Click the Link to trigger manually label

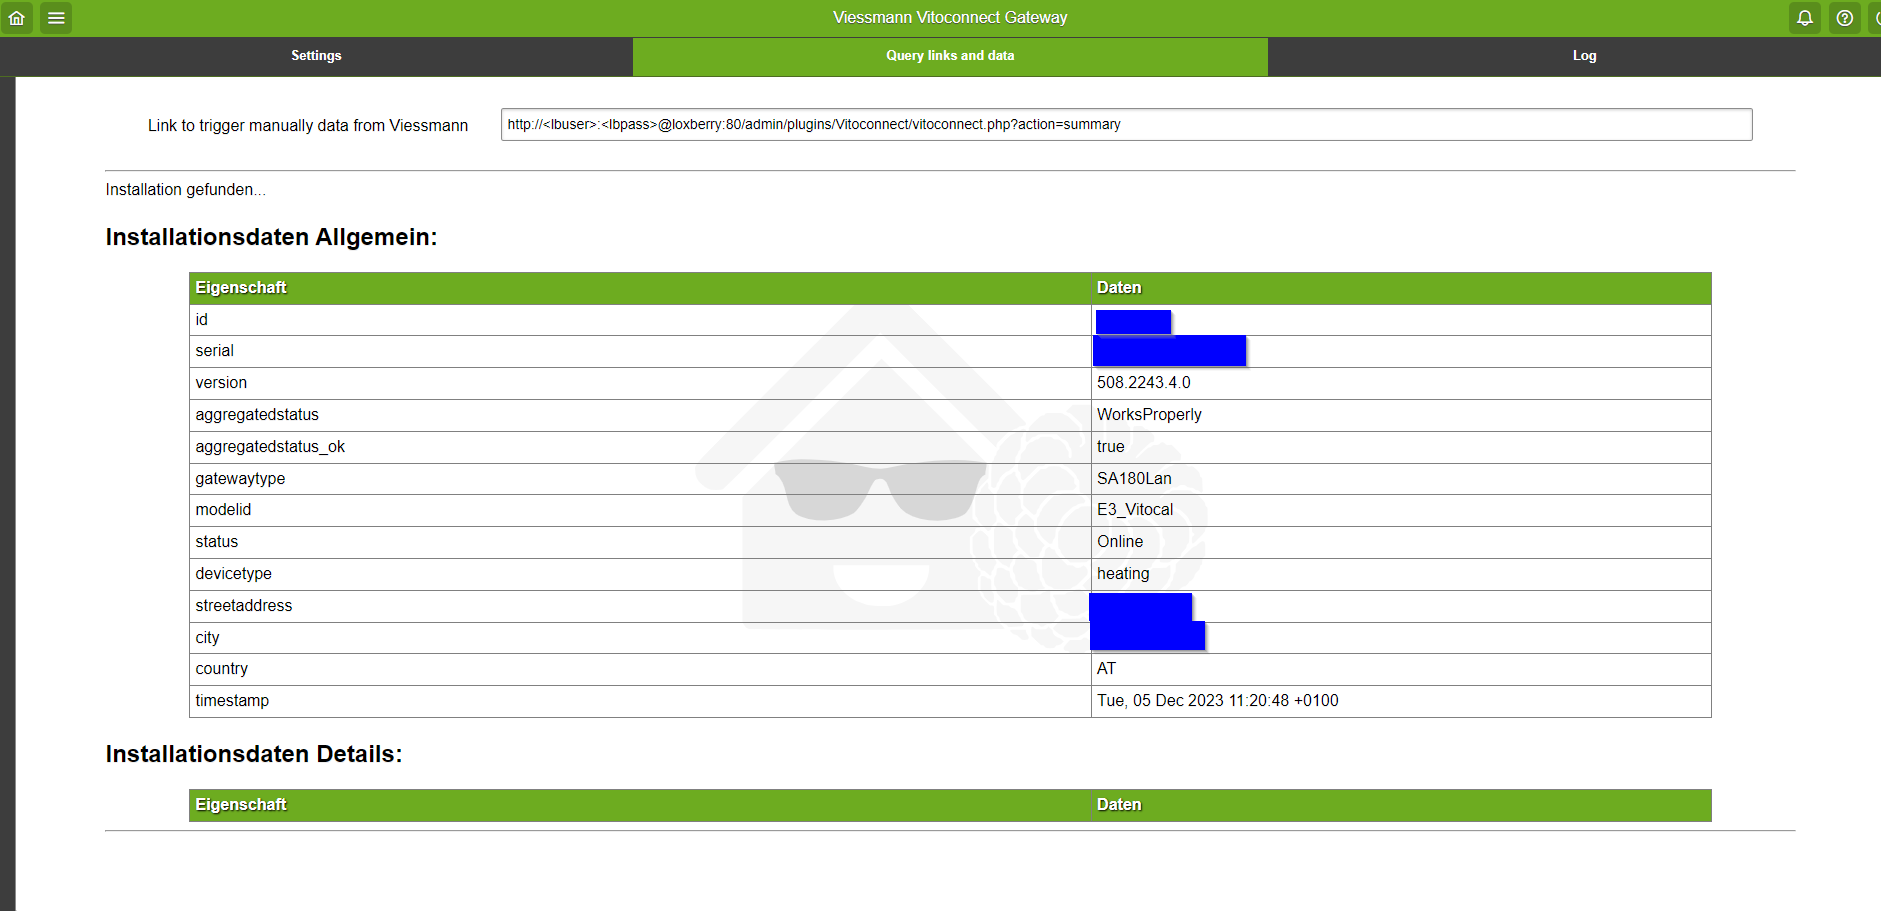308,126
